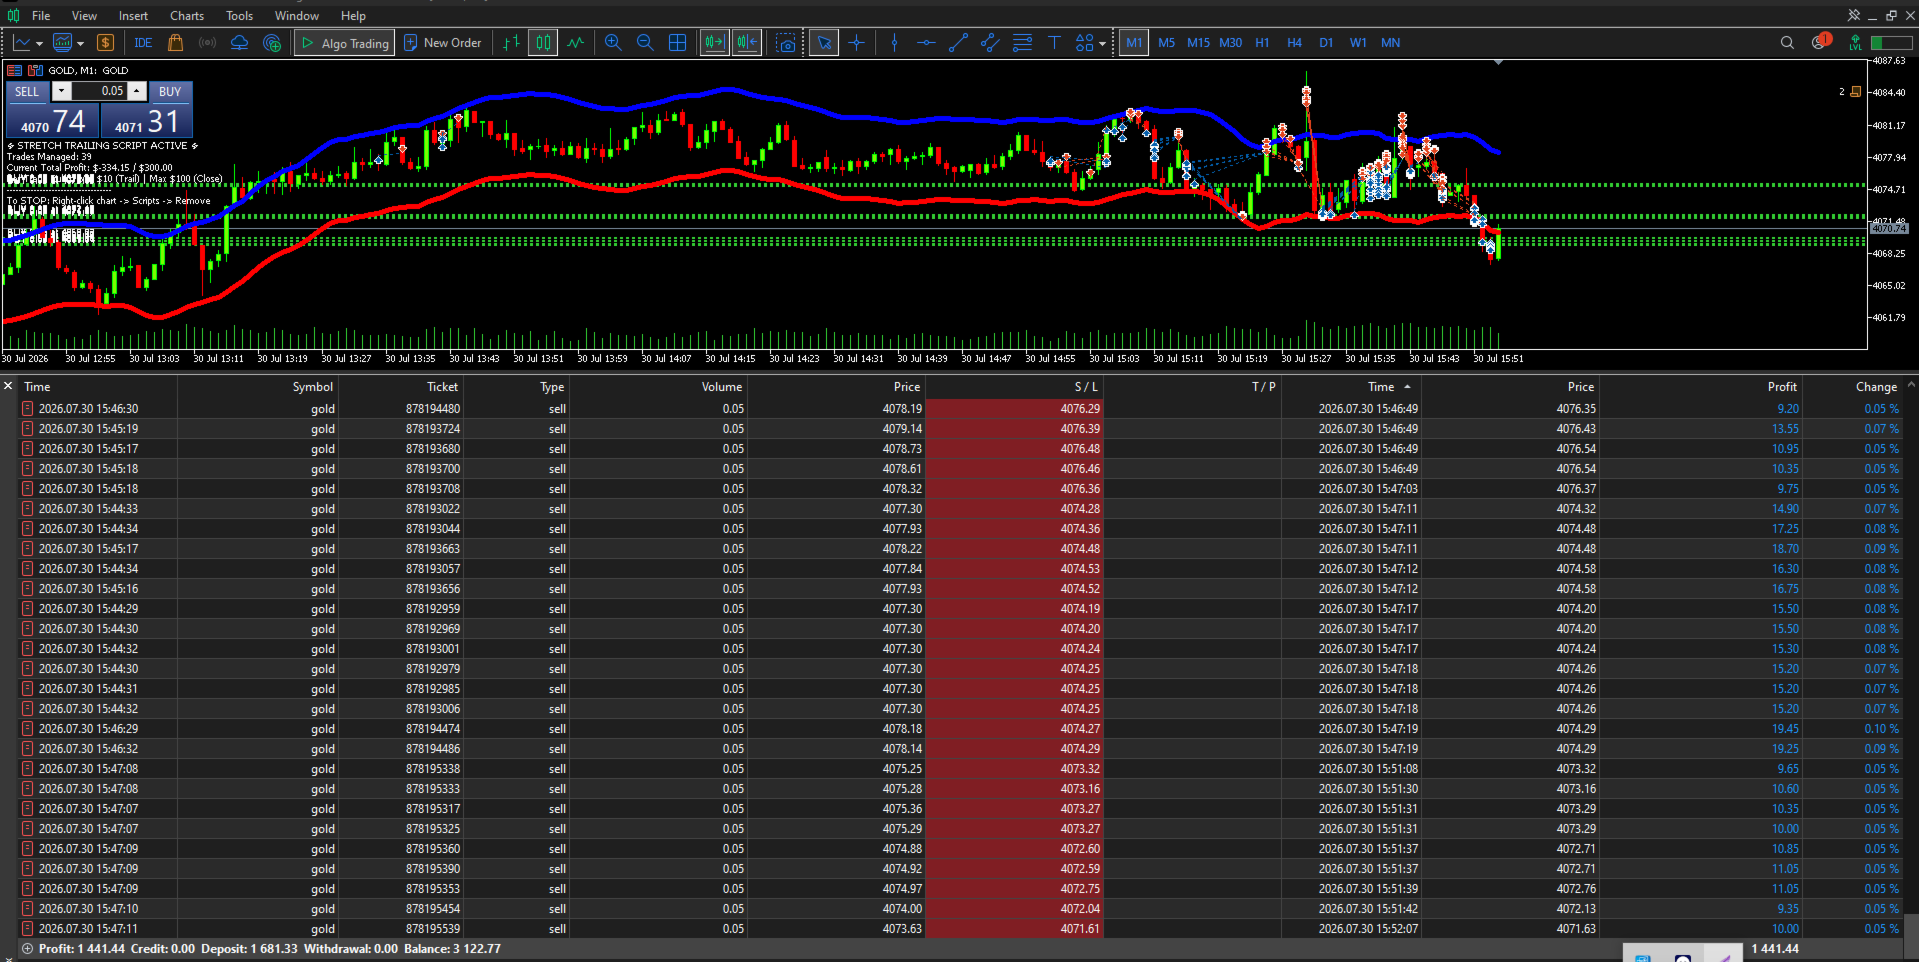Click the chart shift marker triangle
Viewport: 1919px width, 962px height.
coord(1498,62)
